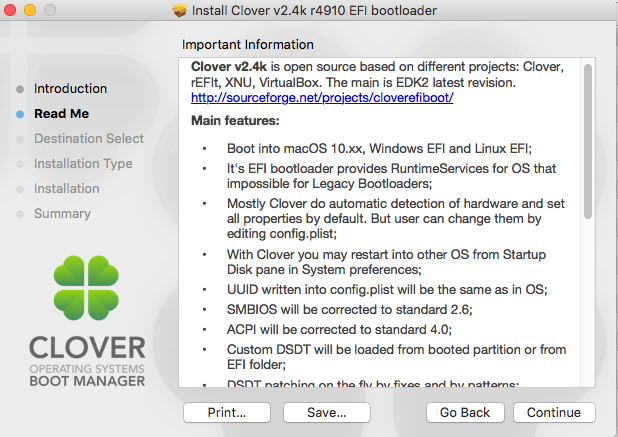Go to the Introduction step label
The width and height of the screenshot is (618, 437).
(x=70, y=89)
